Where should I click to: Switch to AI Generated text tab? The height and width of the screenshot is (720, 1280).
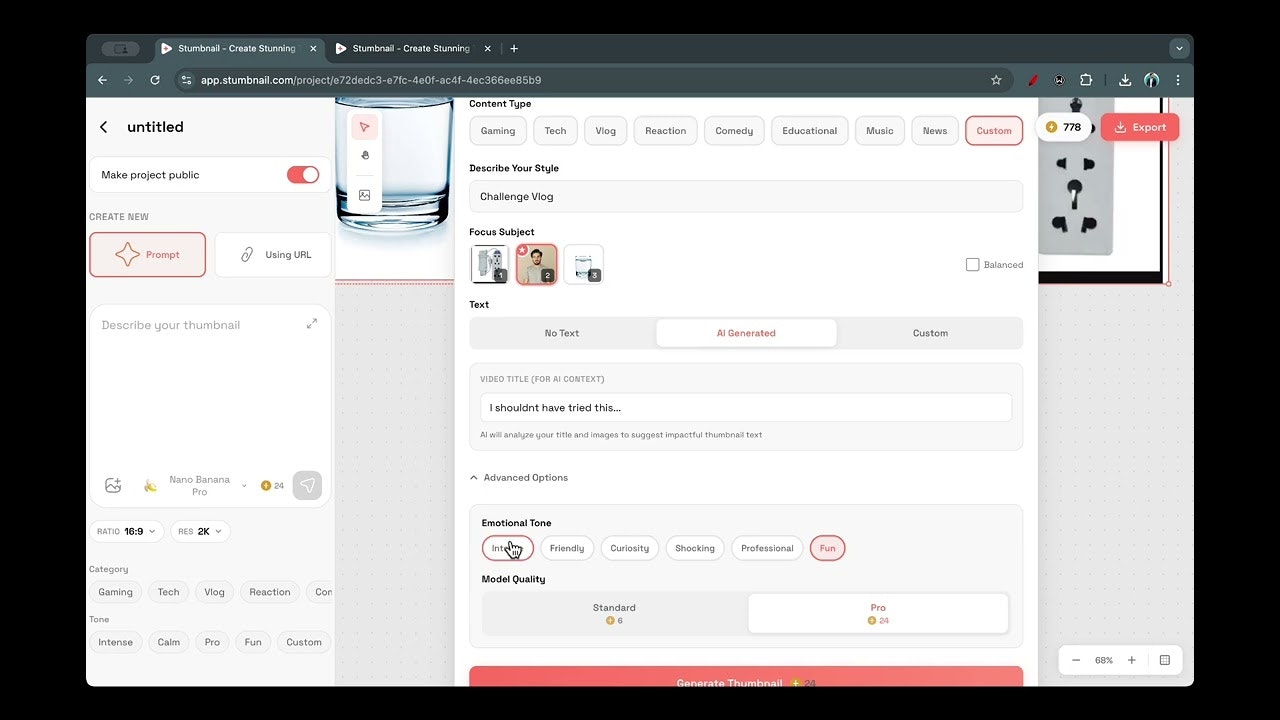(746, 333)
